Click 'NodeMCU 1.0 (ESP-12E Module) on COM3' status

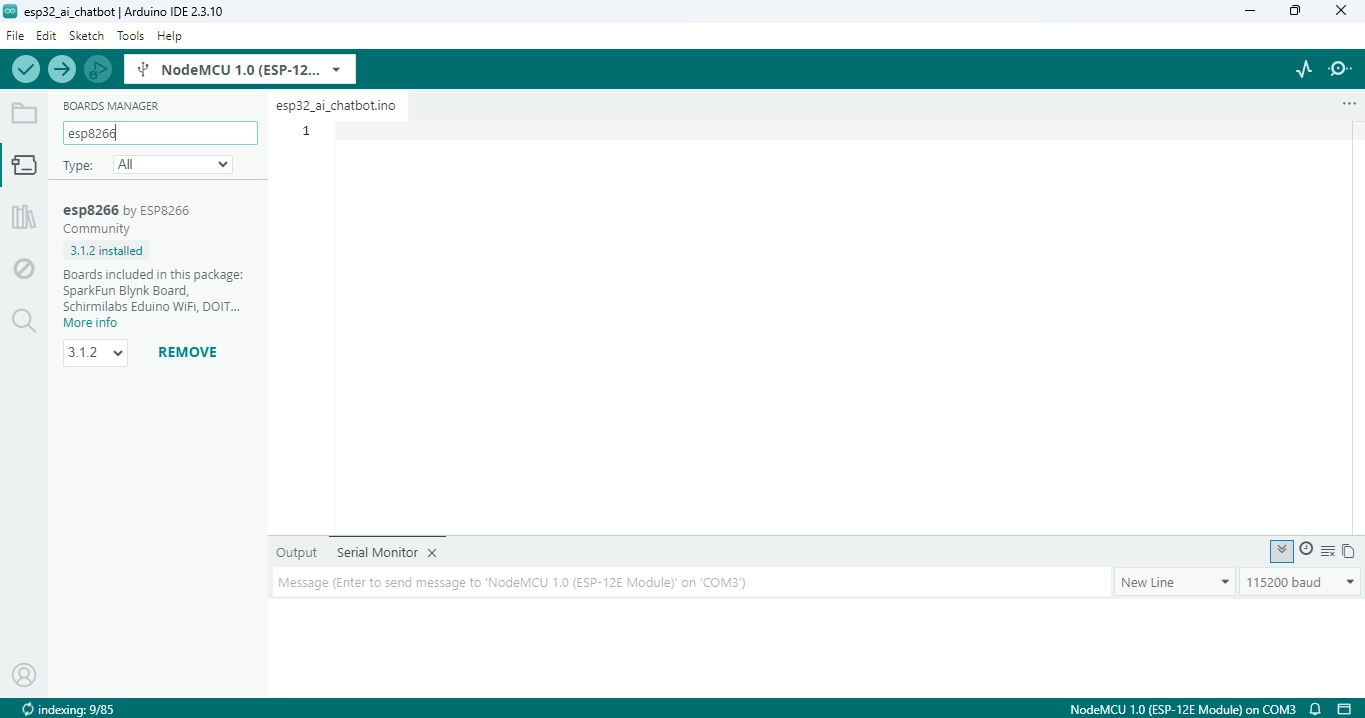1183,709
